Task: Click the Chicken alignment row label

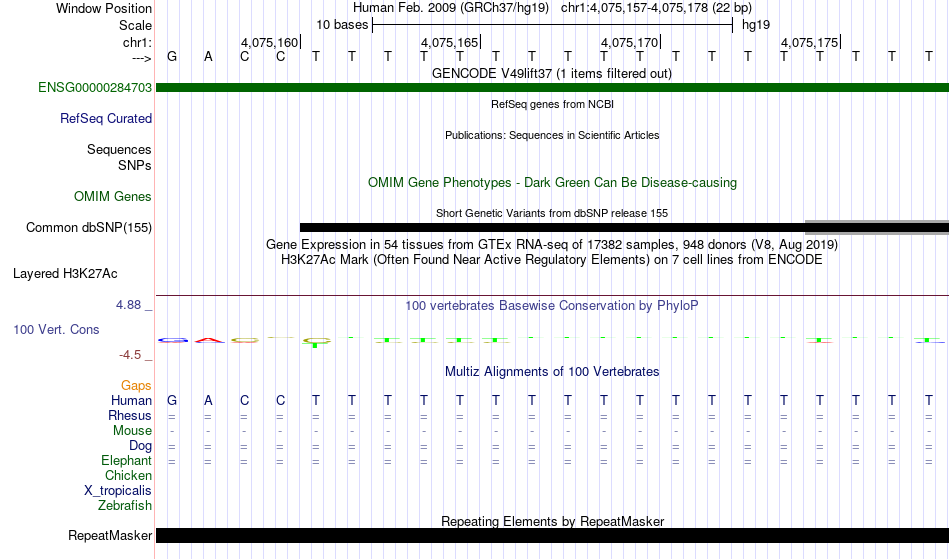Action: 128,475
